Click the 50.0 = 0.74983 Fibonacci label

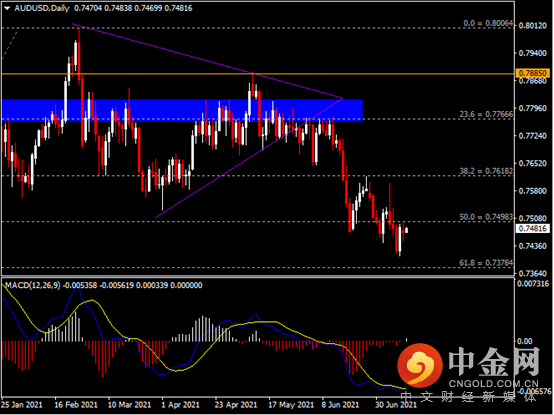(486, 217)
